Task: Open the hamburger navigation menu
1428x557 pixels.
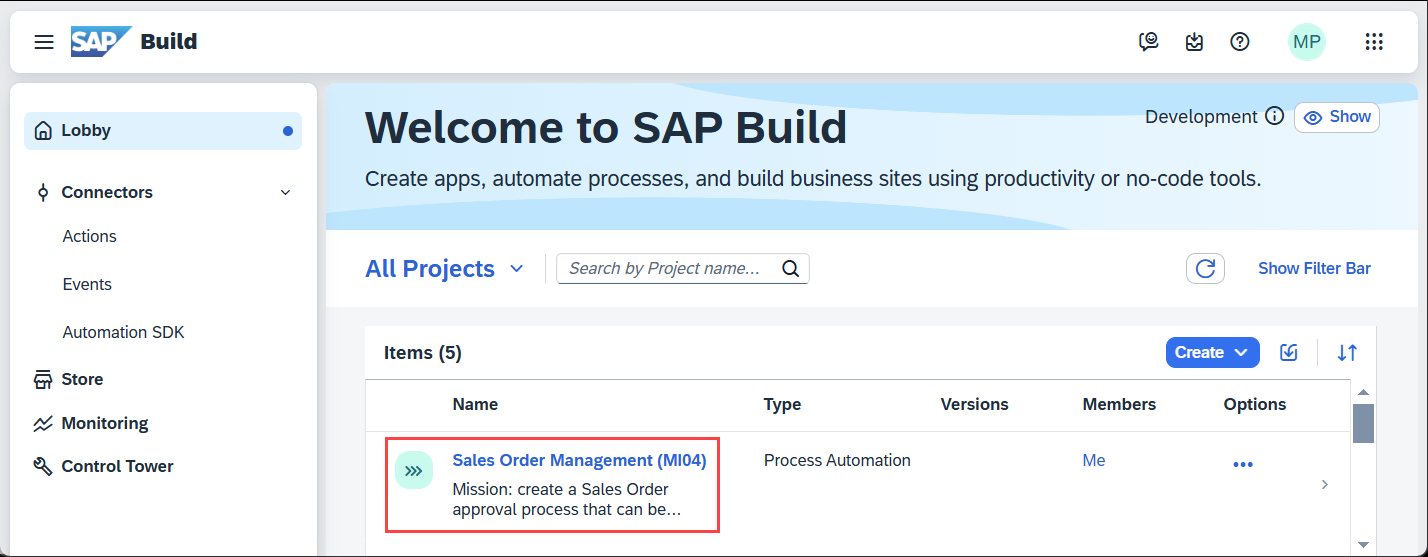Action: (x=44, y=42)
